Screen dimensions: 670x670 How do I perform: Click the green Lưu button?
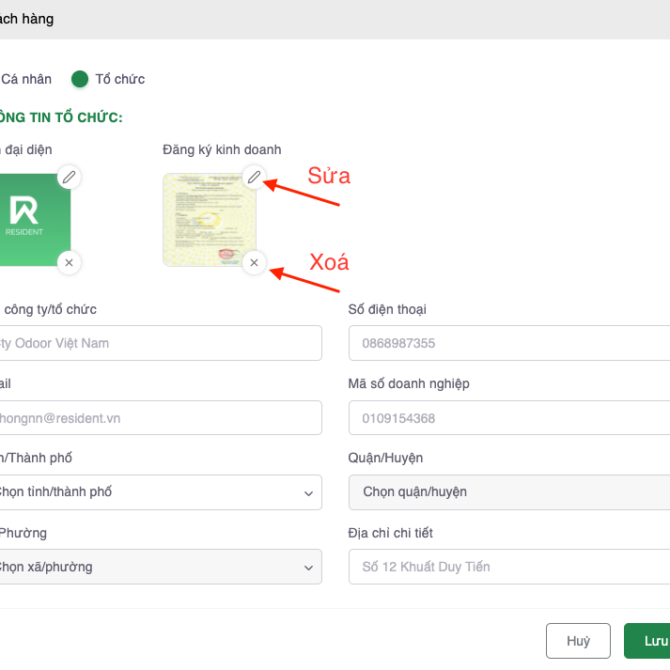coord(650,641)
